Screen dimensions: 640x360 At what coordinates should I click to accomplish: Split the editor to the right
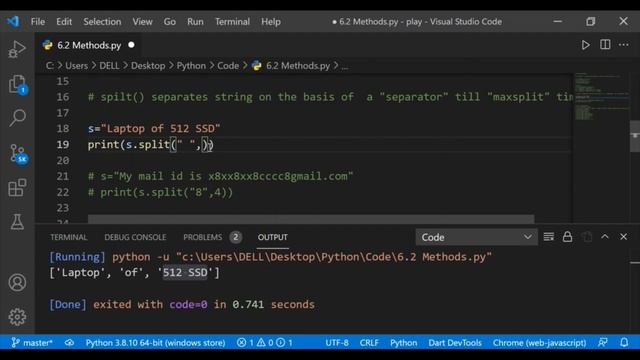(x=605, y=44)
